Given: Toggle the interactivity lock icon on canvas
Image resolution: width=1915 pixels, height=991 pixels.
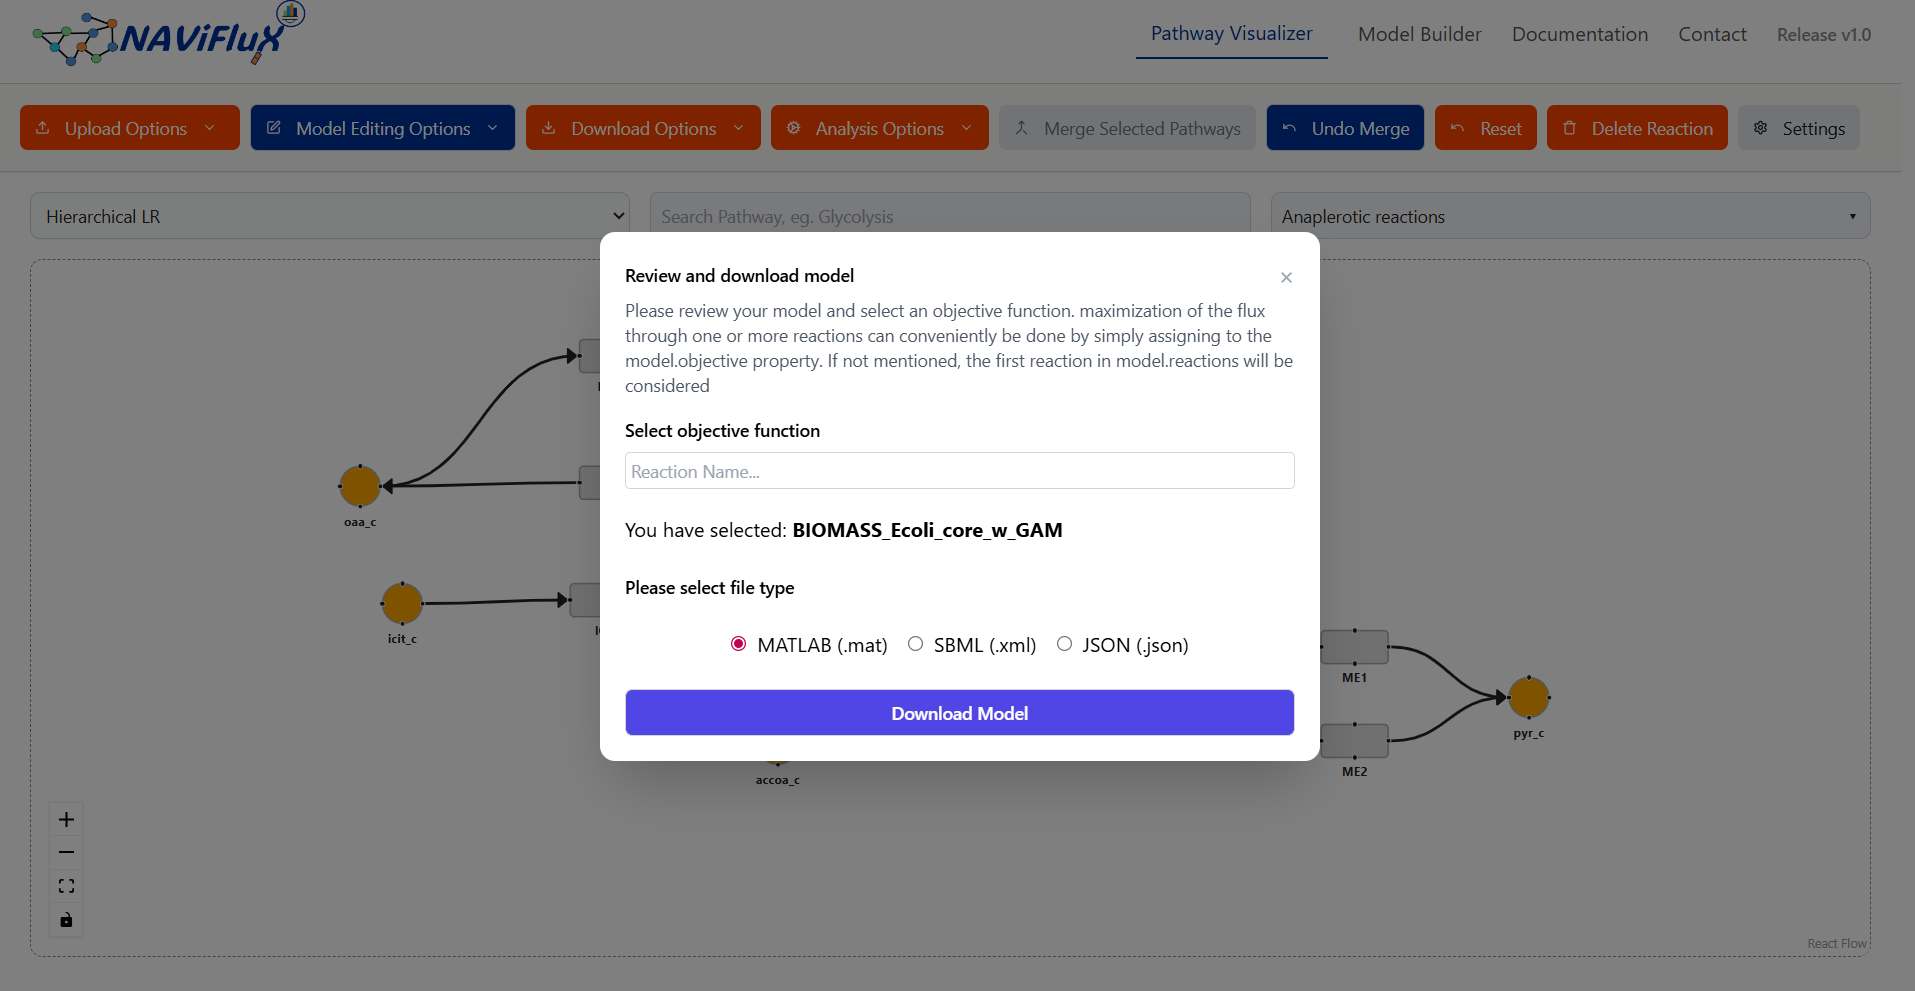Looking at the screenshot, I should click(x=66, y=920).
